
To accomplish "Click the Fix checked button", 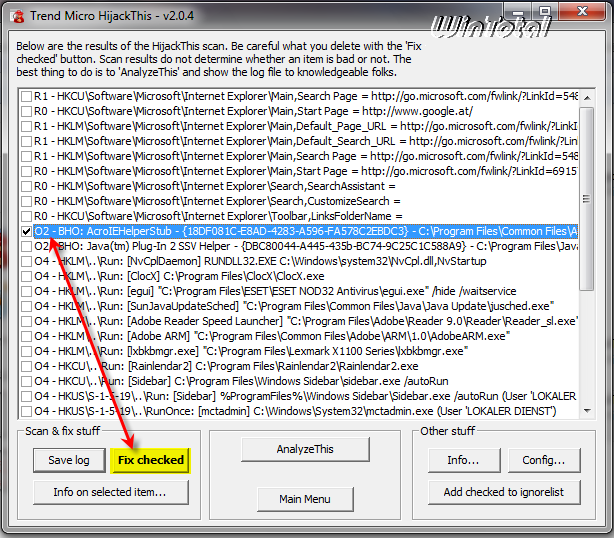I will pyautogui.click(x=150, y=460).
